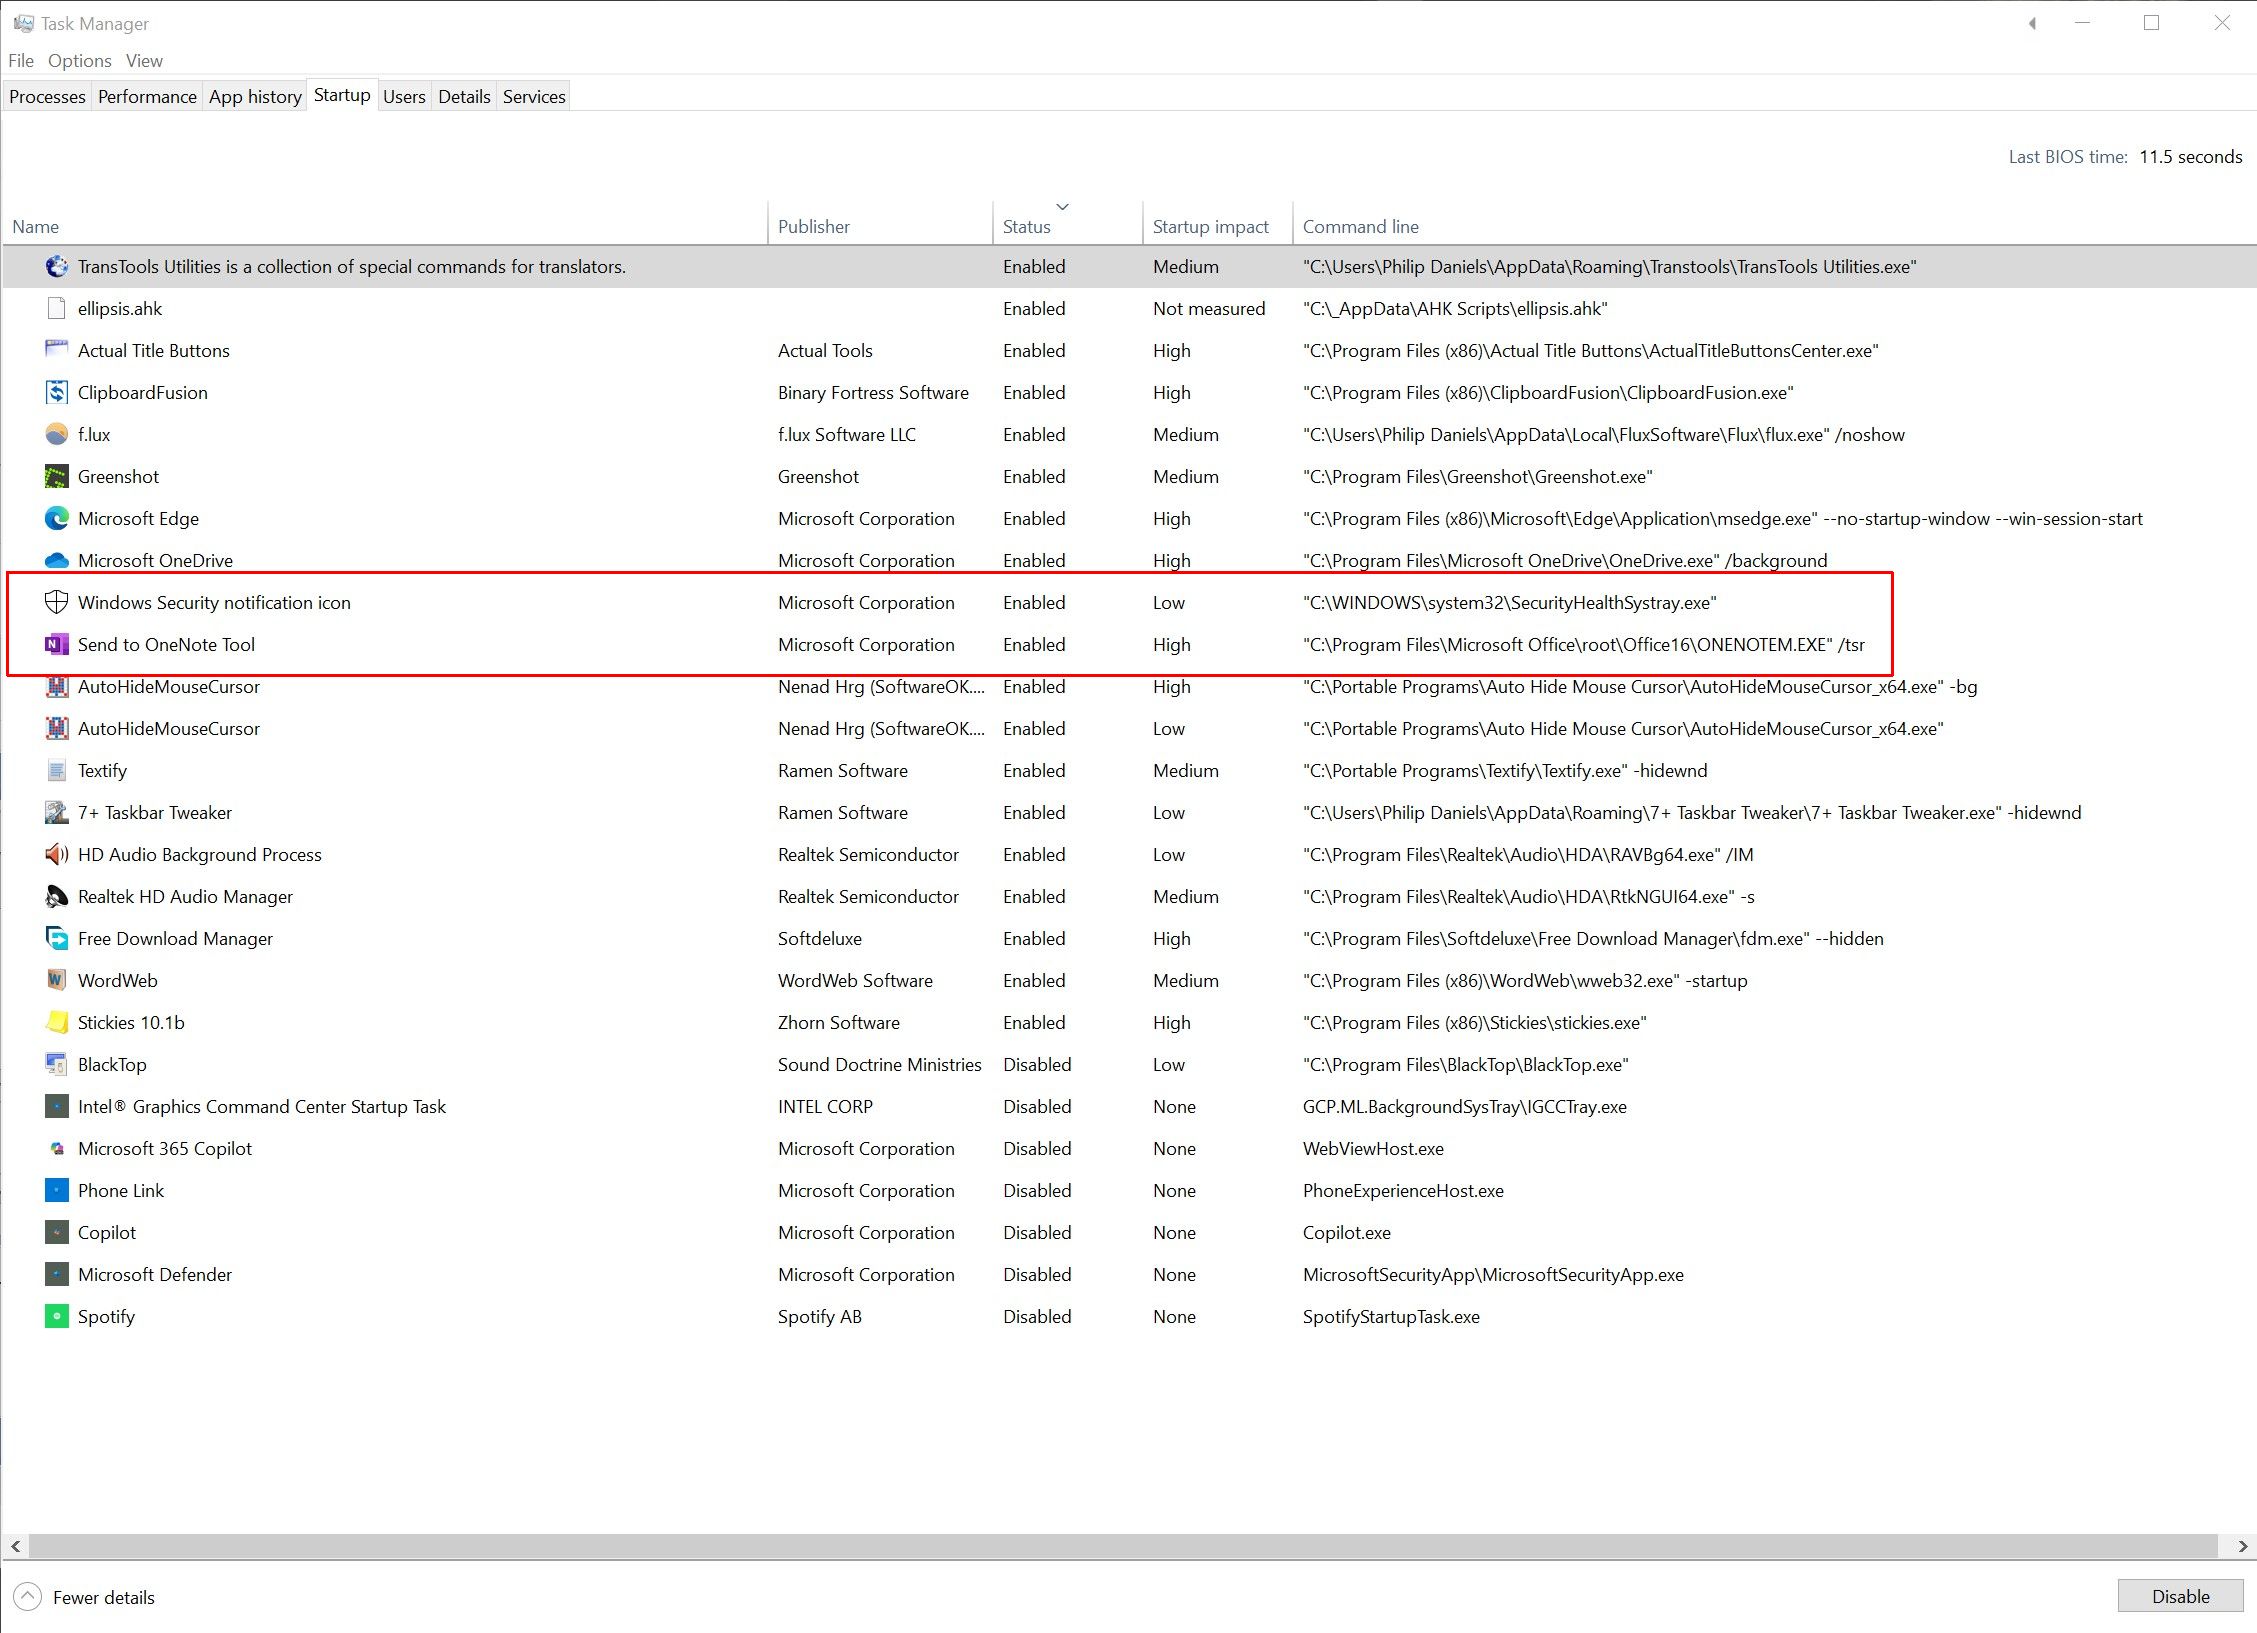This screenshot has height=1633, width=2257.
Task: Sort by the Startup impact column
Action: click(x=1210, y=227)
